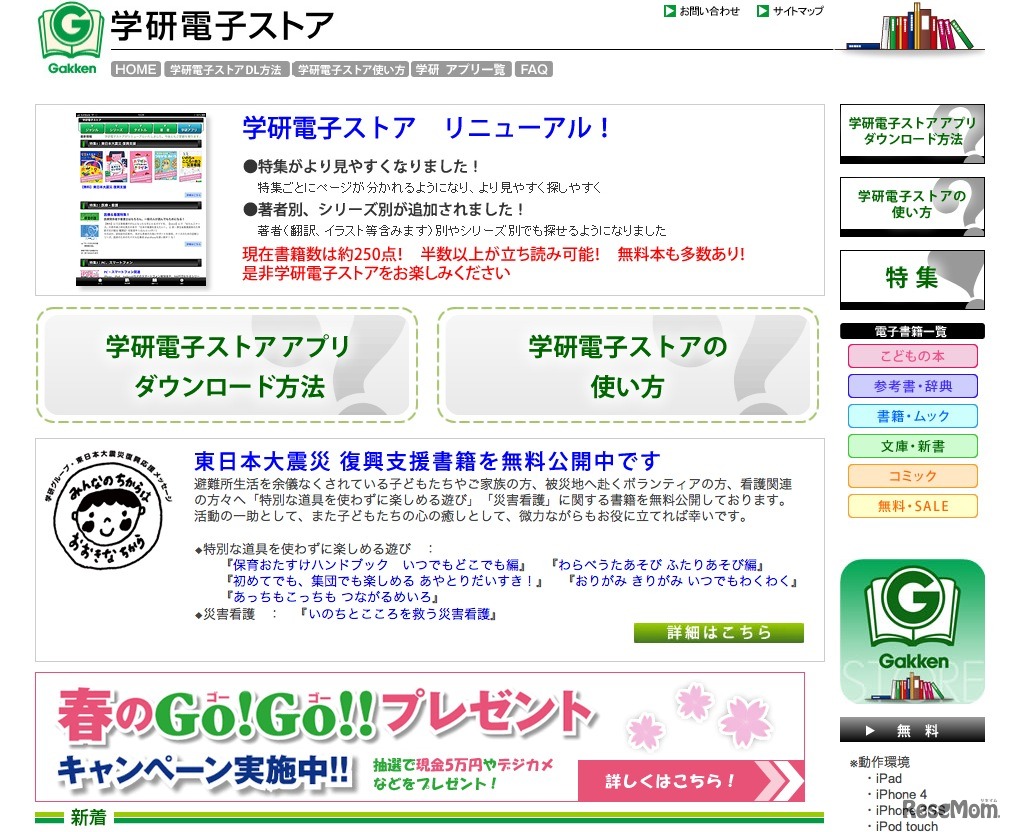
Task: Select the 無料・SALE category
Action: coord(912,506)
